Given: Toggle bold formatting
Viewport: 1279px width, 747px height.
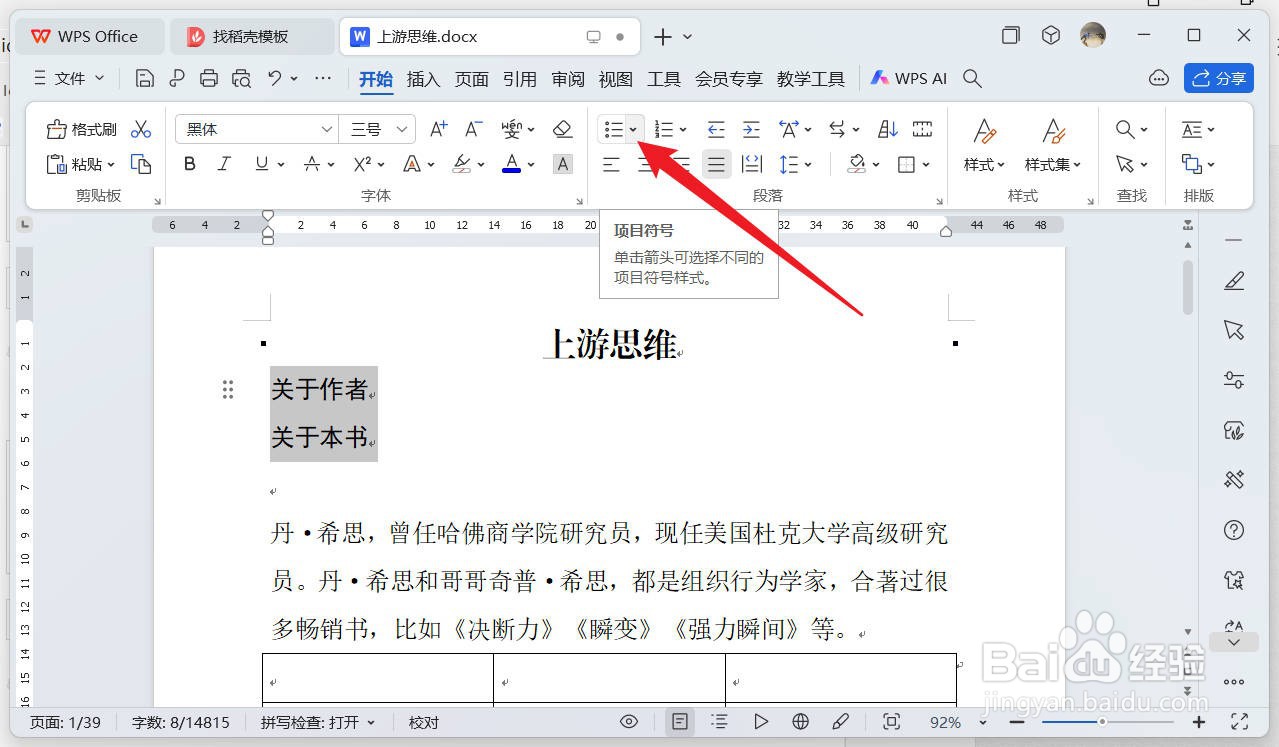Looking at the screenshot, I should (189, 164).
